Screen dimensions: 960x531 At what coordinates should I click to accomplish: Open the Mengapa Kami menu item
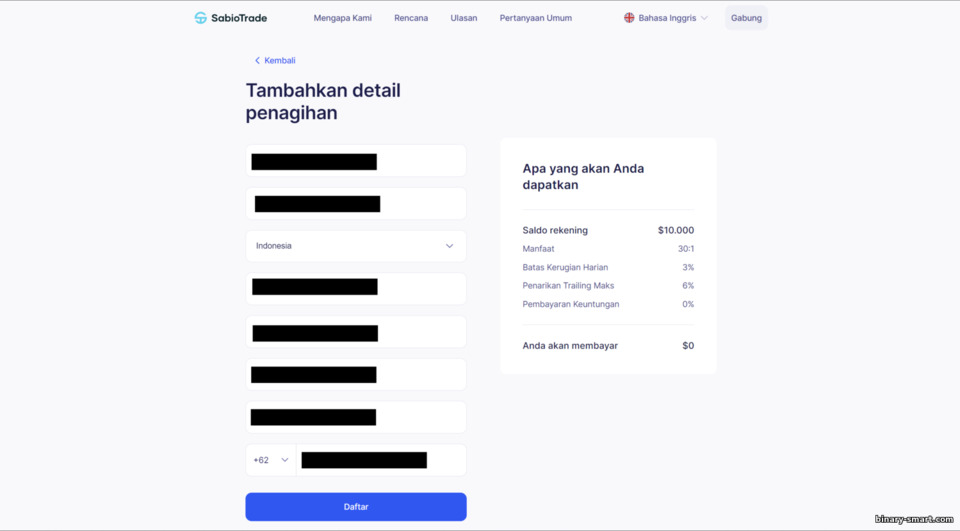[x=342, y=18]
